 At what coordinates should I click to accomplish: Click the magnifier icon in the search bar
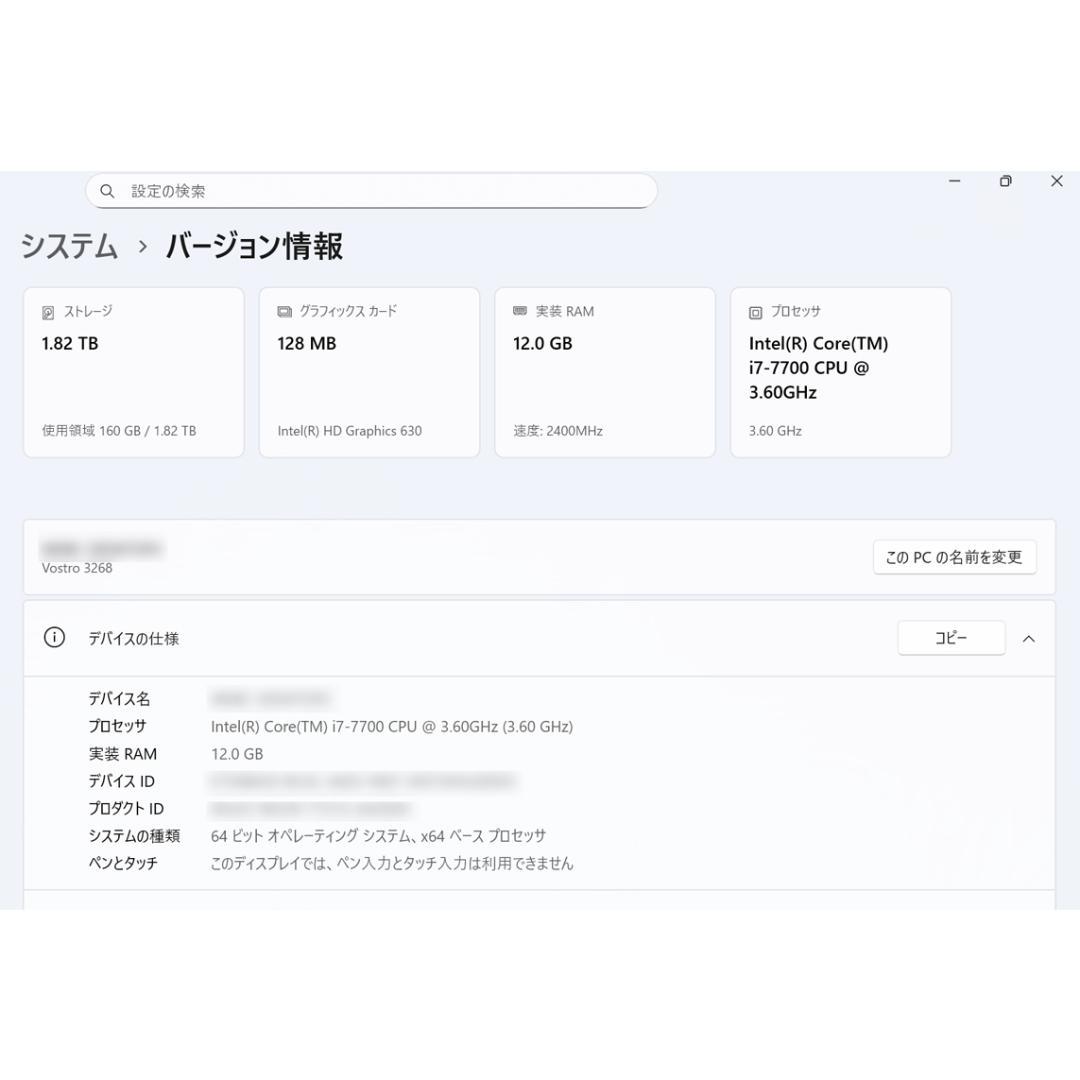coord(107,190)
